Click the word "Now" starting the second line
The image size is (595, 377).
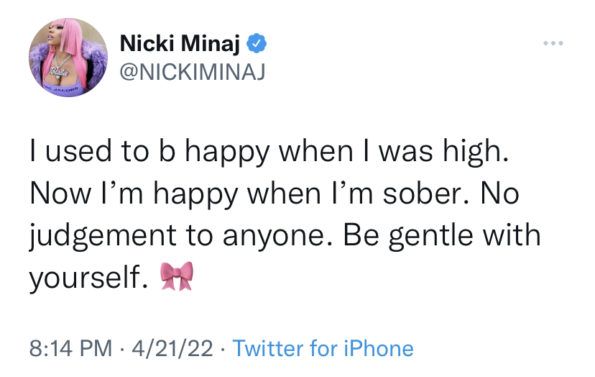(61, 193)
